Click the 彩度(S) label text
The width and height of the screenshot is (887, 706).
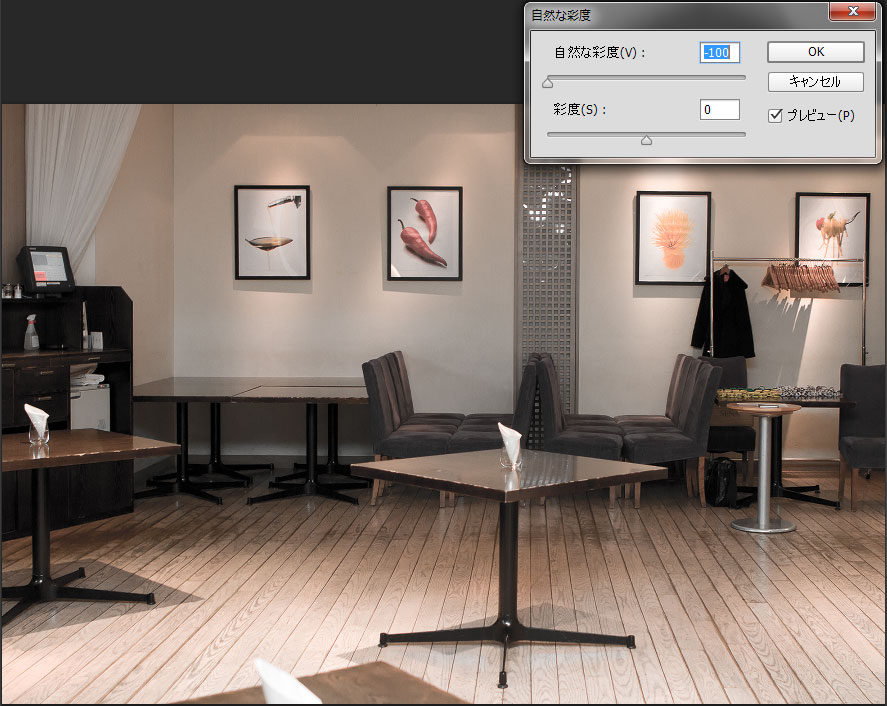pos(580,110)
